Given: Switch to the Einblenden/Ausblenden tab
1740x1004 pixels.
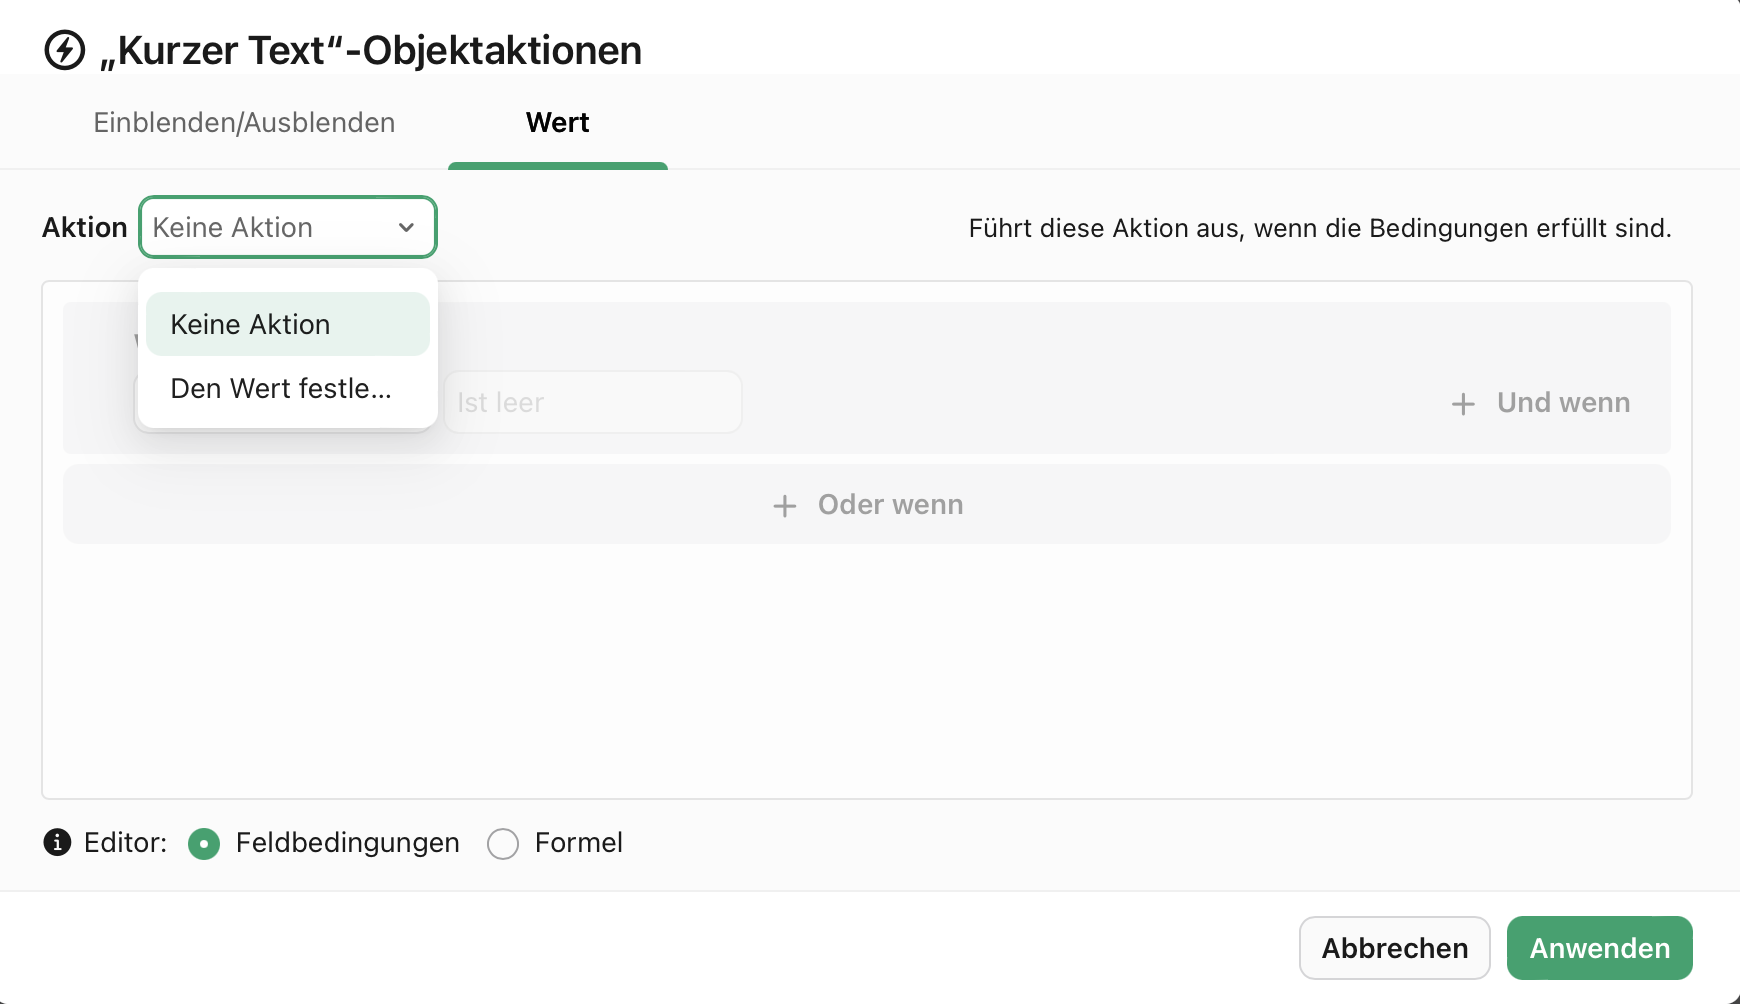Looking at the screenshot, I should coord(244,122).
